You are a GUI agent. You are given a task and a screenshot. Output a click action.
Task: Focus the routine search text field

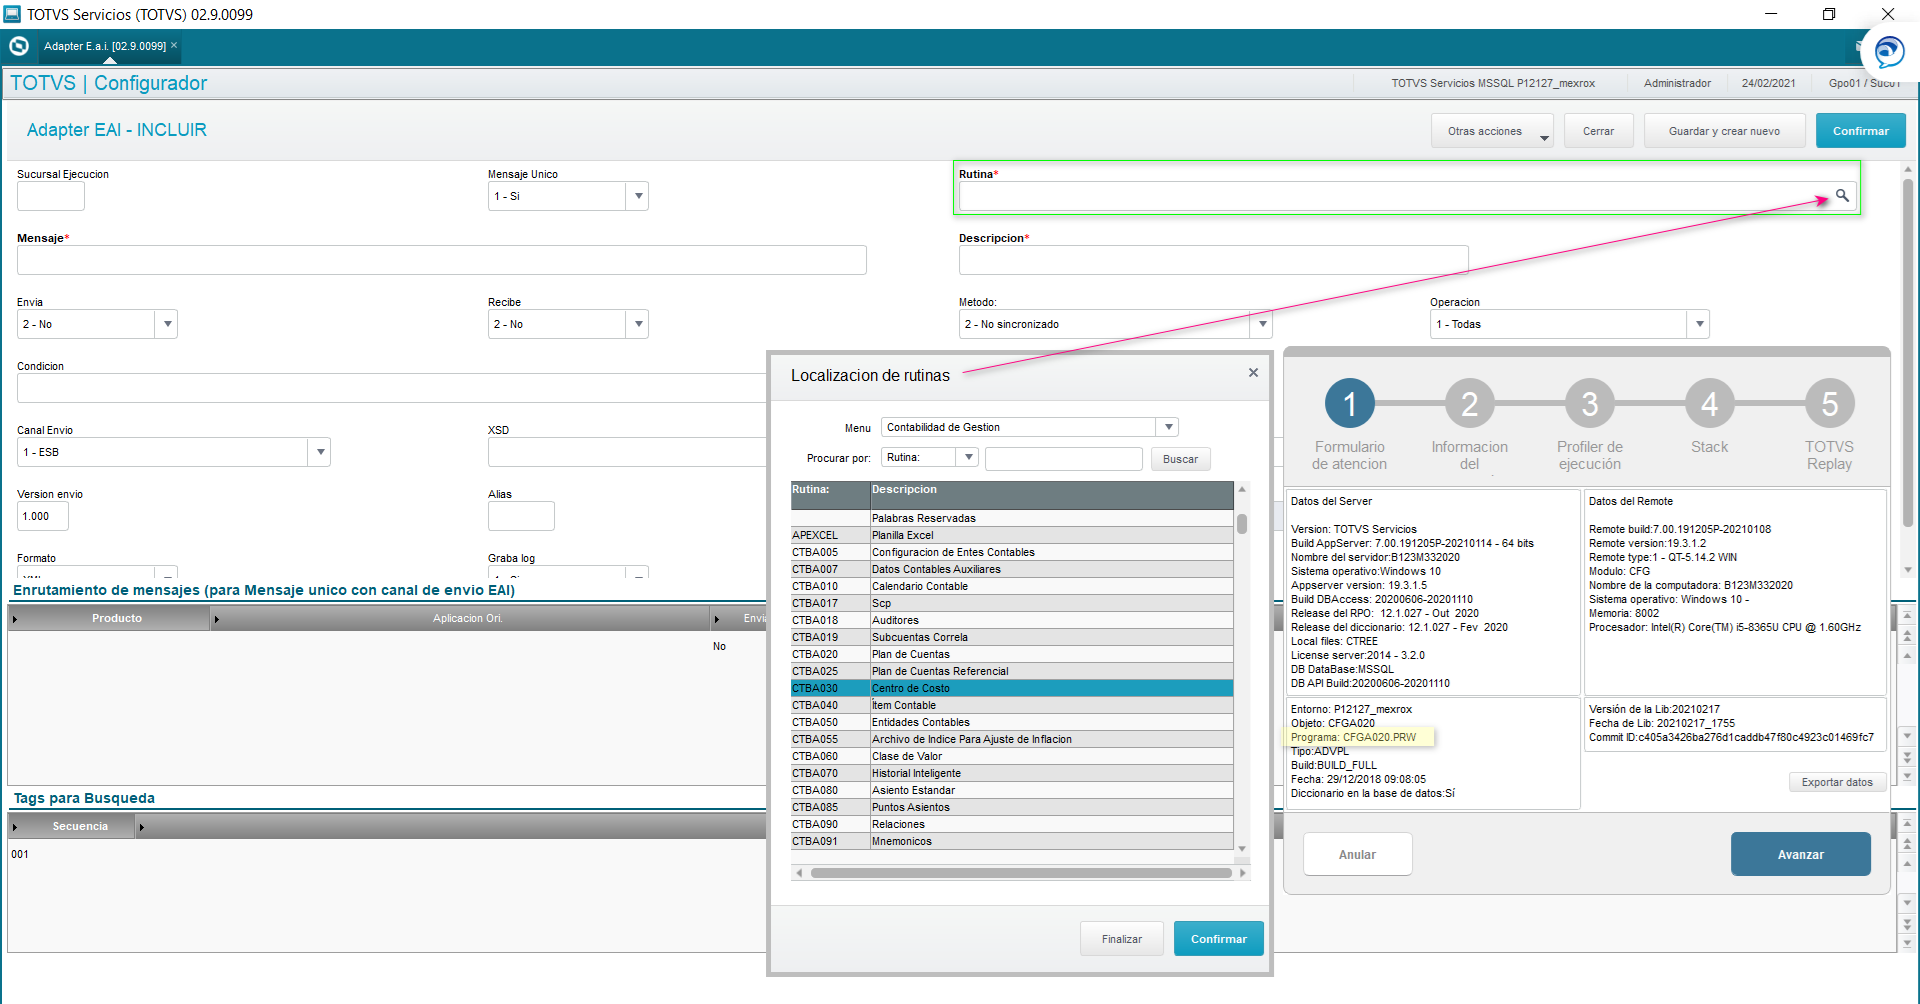point(1063,459)
